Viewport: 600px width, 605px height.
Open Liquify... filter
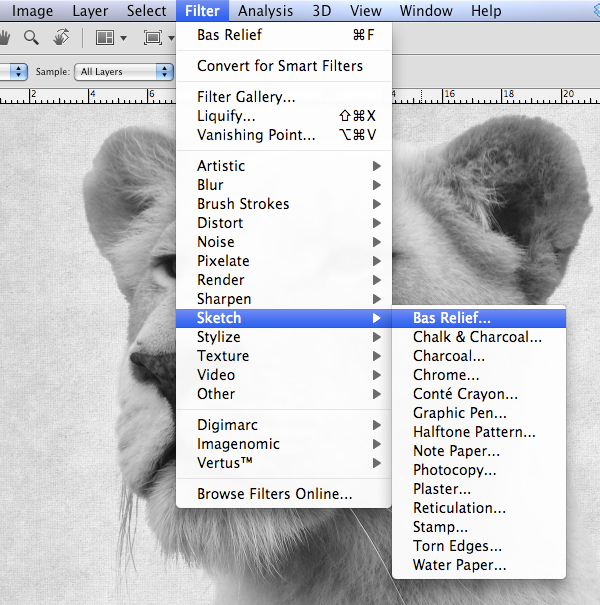pyautogui.click(x=284, y=116)
